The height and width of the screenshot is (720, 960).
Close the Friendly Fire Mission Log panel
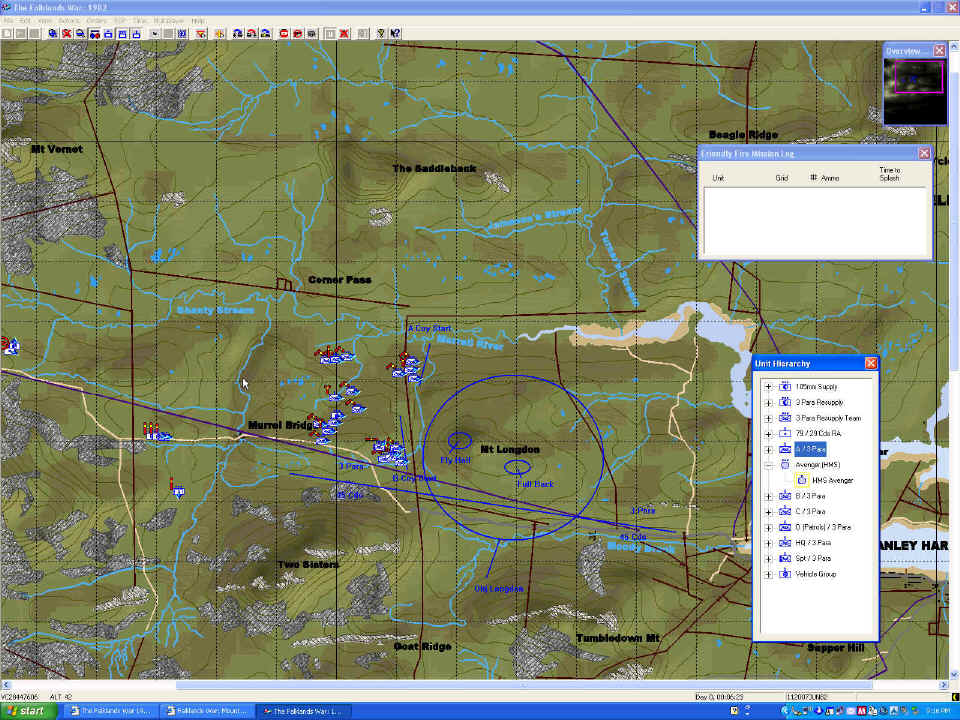(924, 153)
